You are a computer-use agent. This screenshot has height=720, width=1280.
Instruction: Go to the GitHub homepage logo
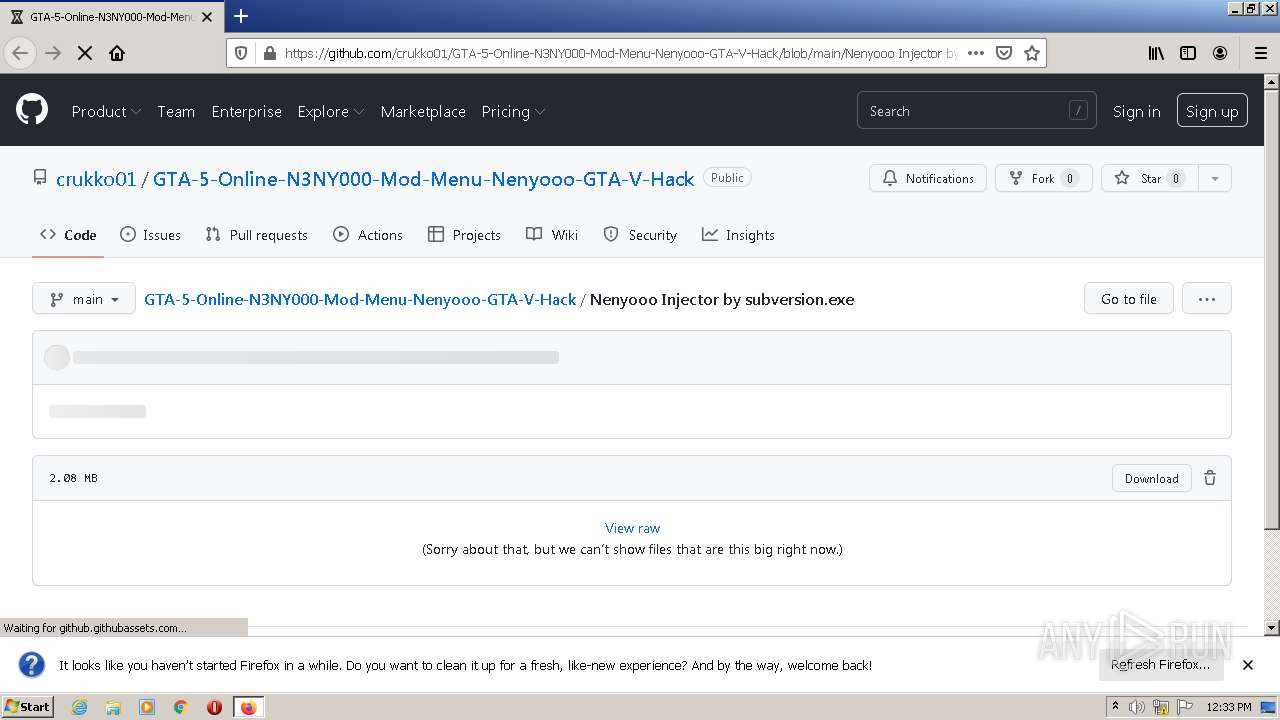point(32,110)
